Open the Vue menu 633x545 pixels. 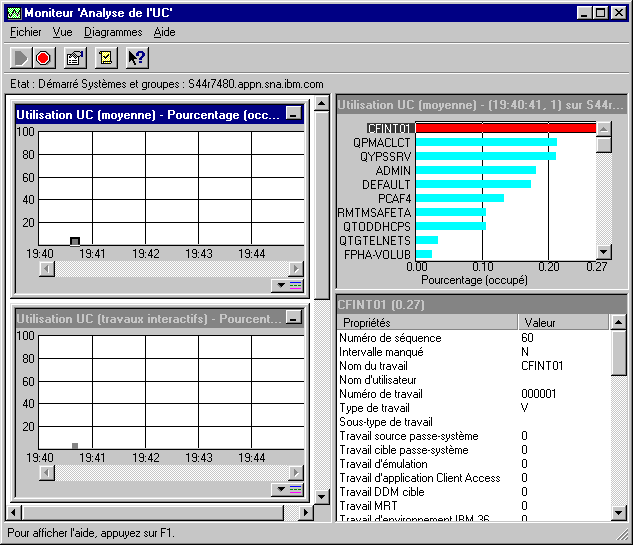pyautogui.click(x=63, y=32)
